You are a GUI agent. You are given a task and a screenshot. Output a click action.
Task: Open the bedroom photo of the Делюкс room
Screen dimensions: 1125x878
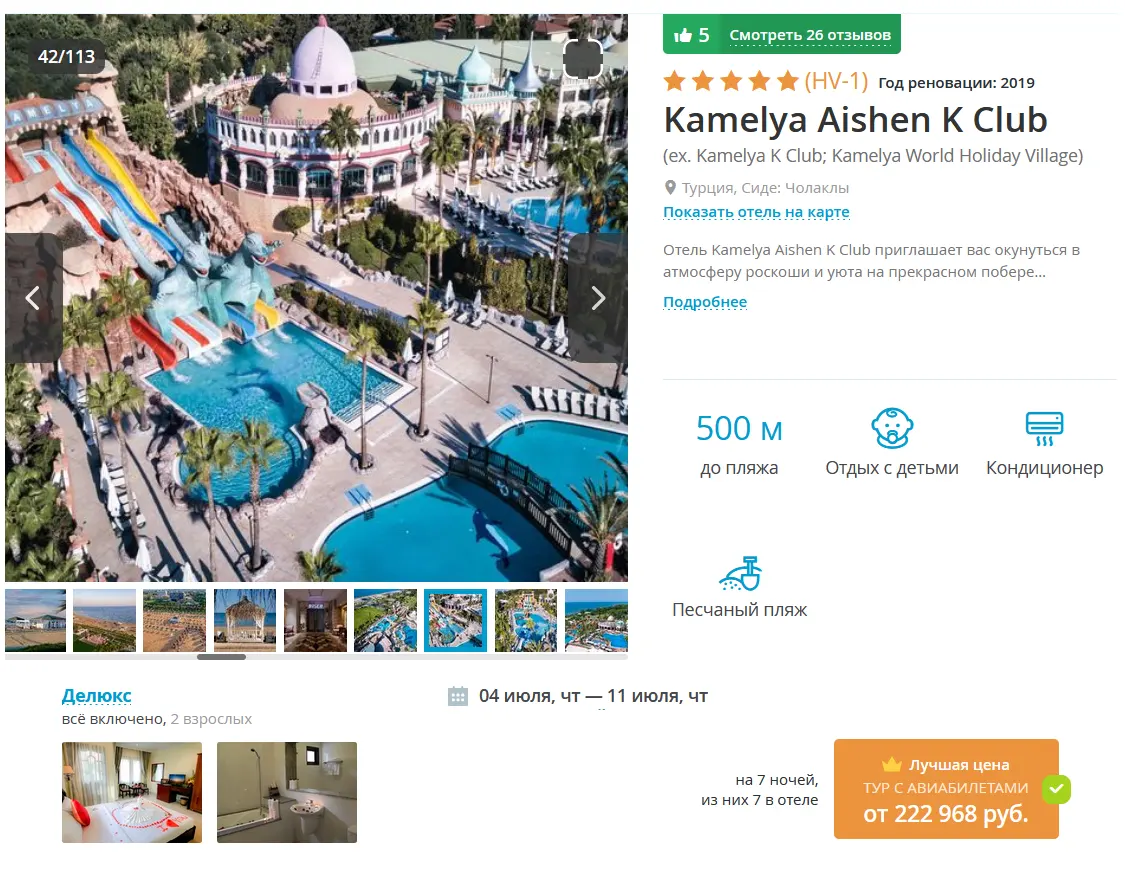coord(132,793)
